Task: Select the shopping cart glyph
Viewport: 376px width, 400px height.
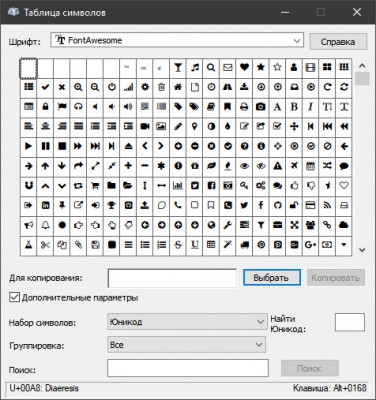Action: pos(95,186)
